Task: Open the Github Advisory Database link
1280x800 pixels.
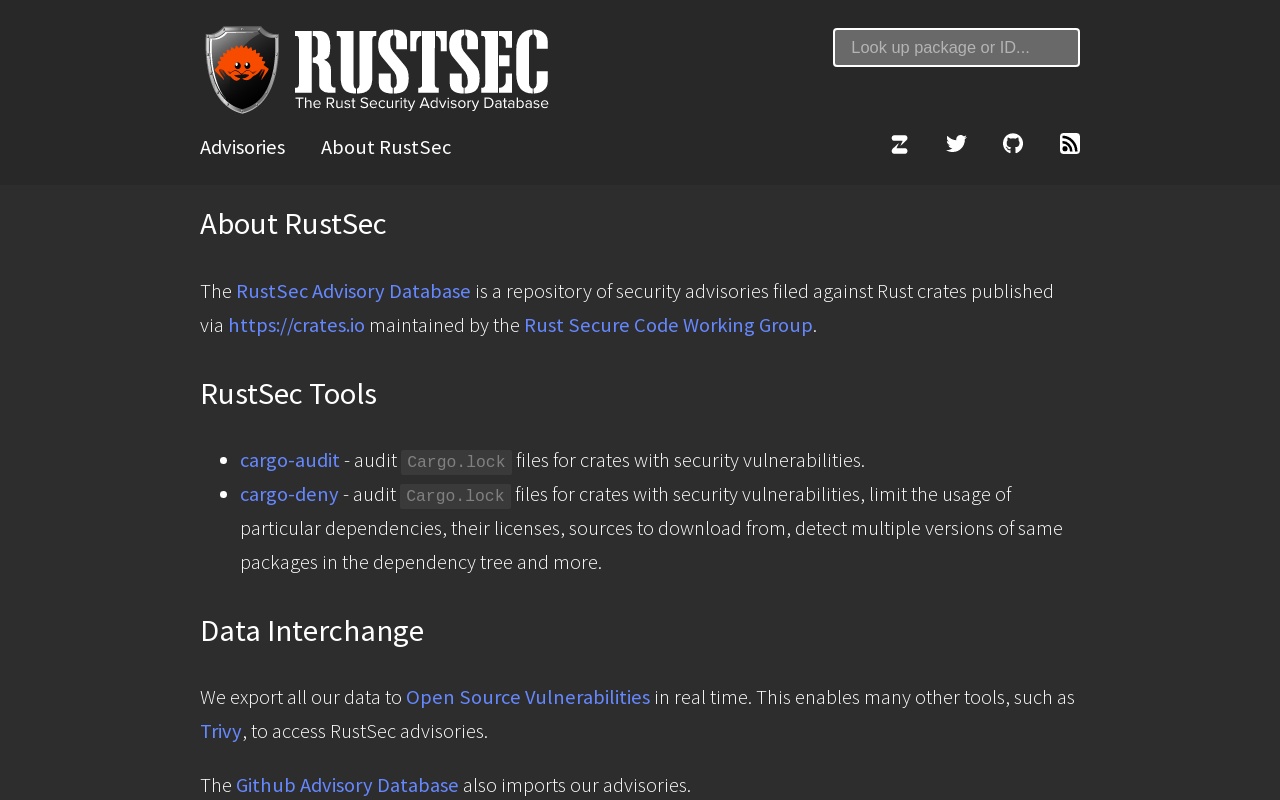Action: click(347, 785)
